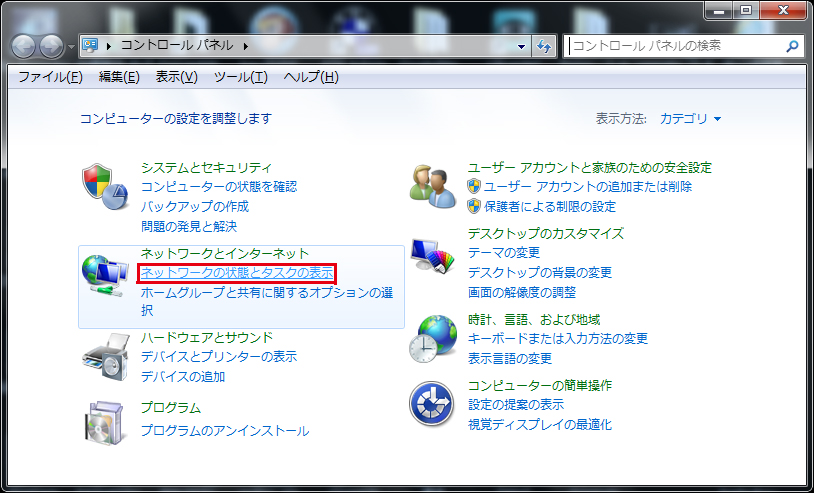Click ネットワークの状態とタスクの表示 link

click(237, 272)
